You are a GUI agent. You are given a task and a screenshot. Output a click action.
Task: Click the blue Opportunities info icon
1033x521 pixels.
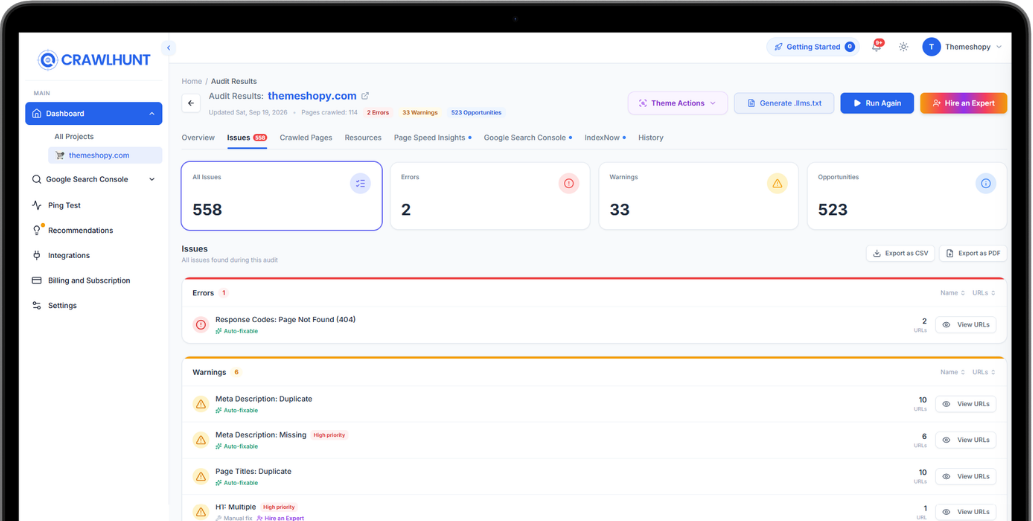(986, 184)
